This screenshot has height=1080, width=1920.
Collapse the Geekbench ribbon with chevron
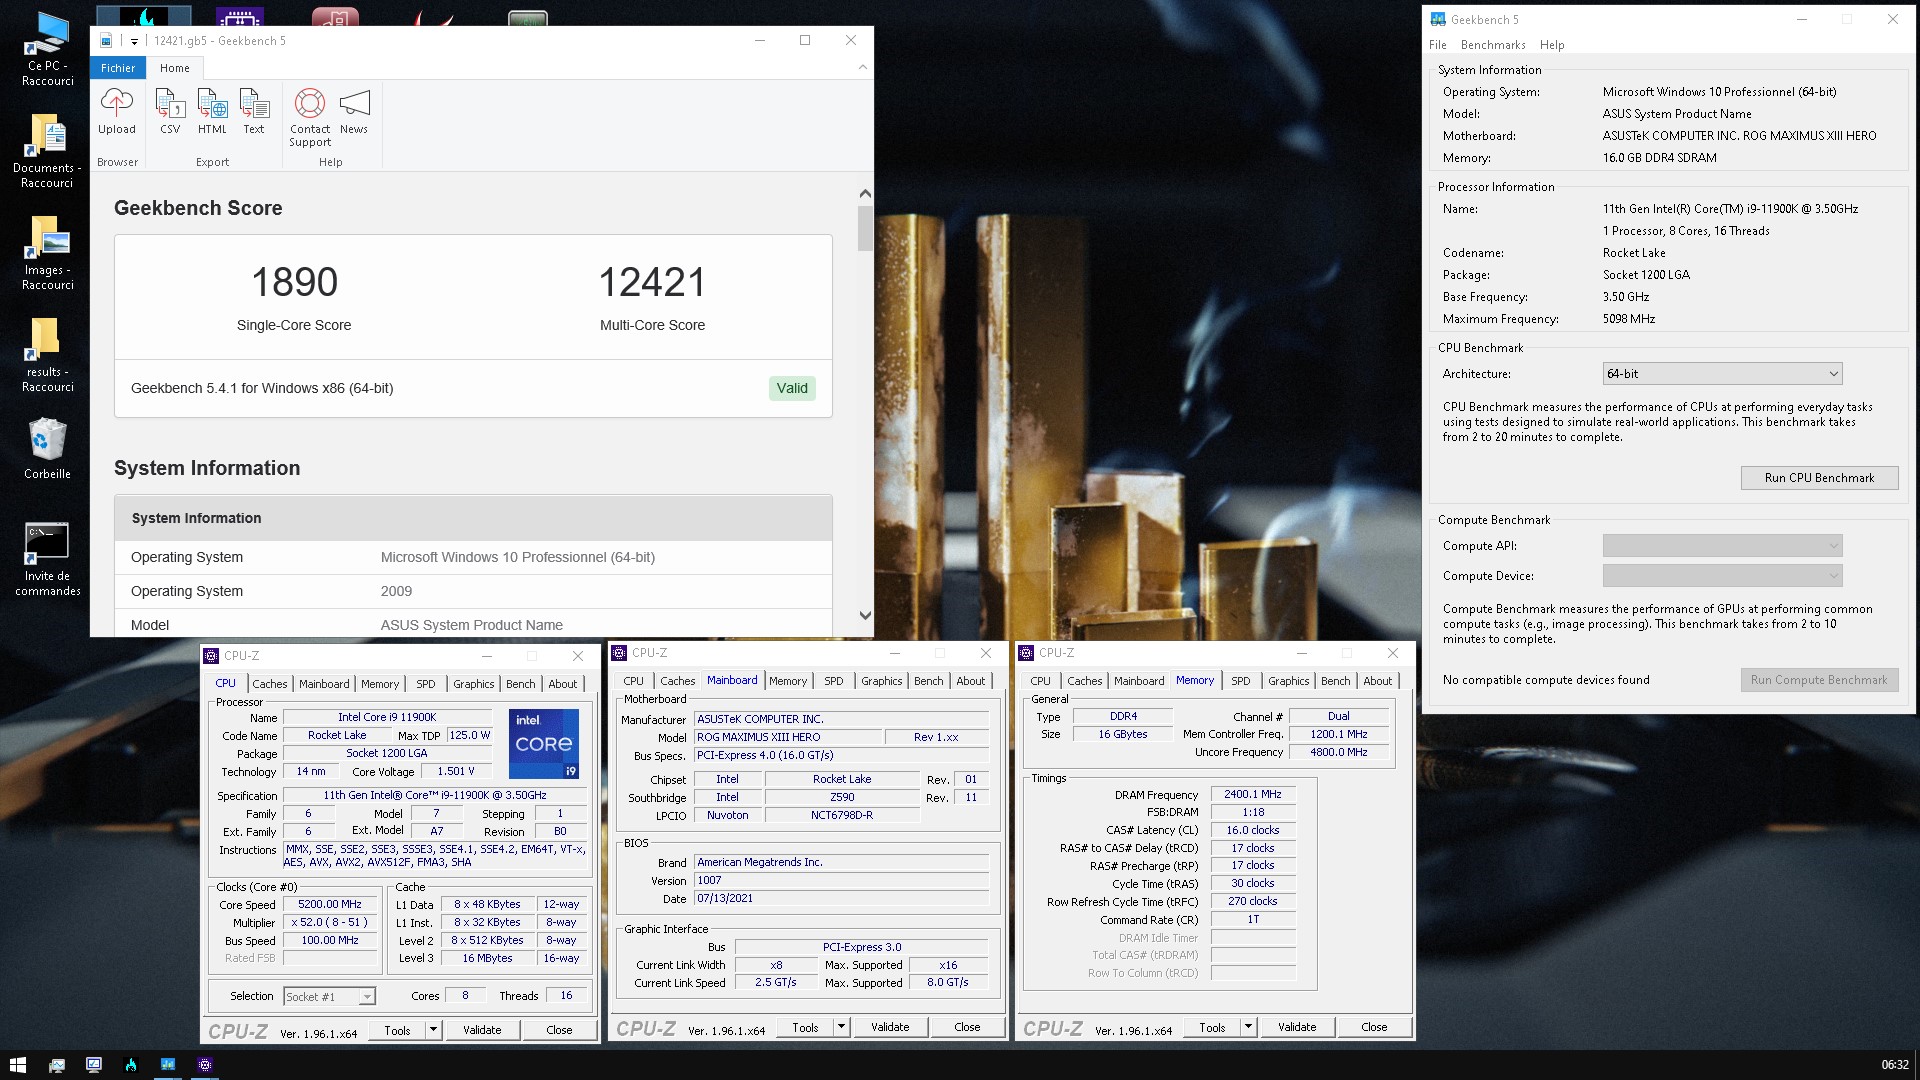click(x=863, y=67)
